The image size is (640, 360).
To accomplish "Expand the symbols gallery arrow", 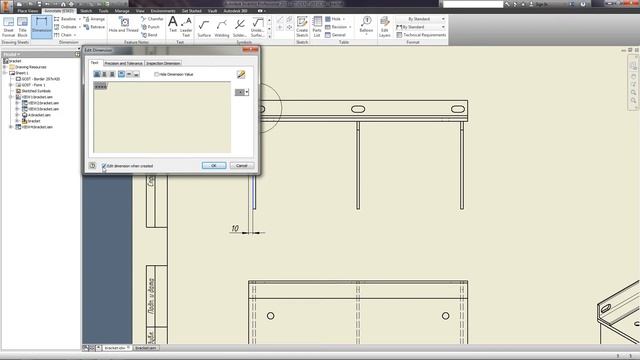I will click(x=269, y=36).
